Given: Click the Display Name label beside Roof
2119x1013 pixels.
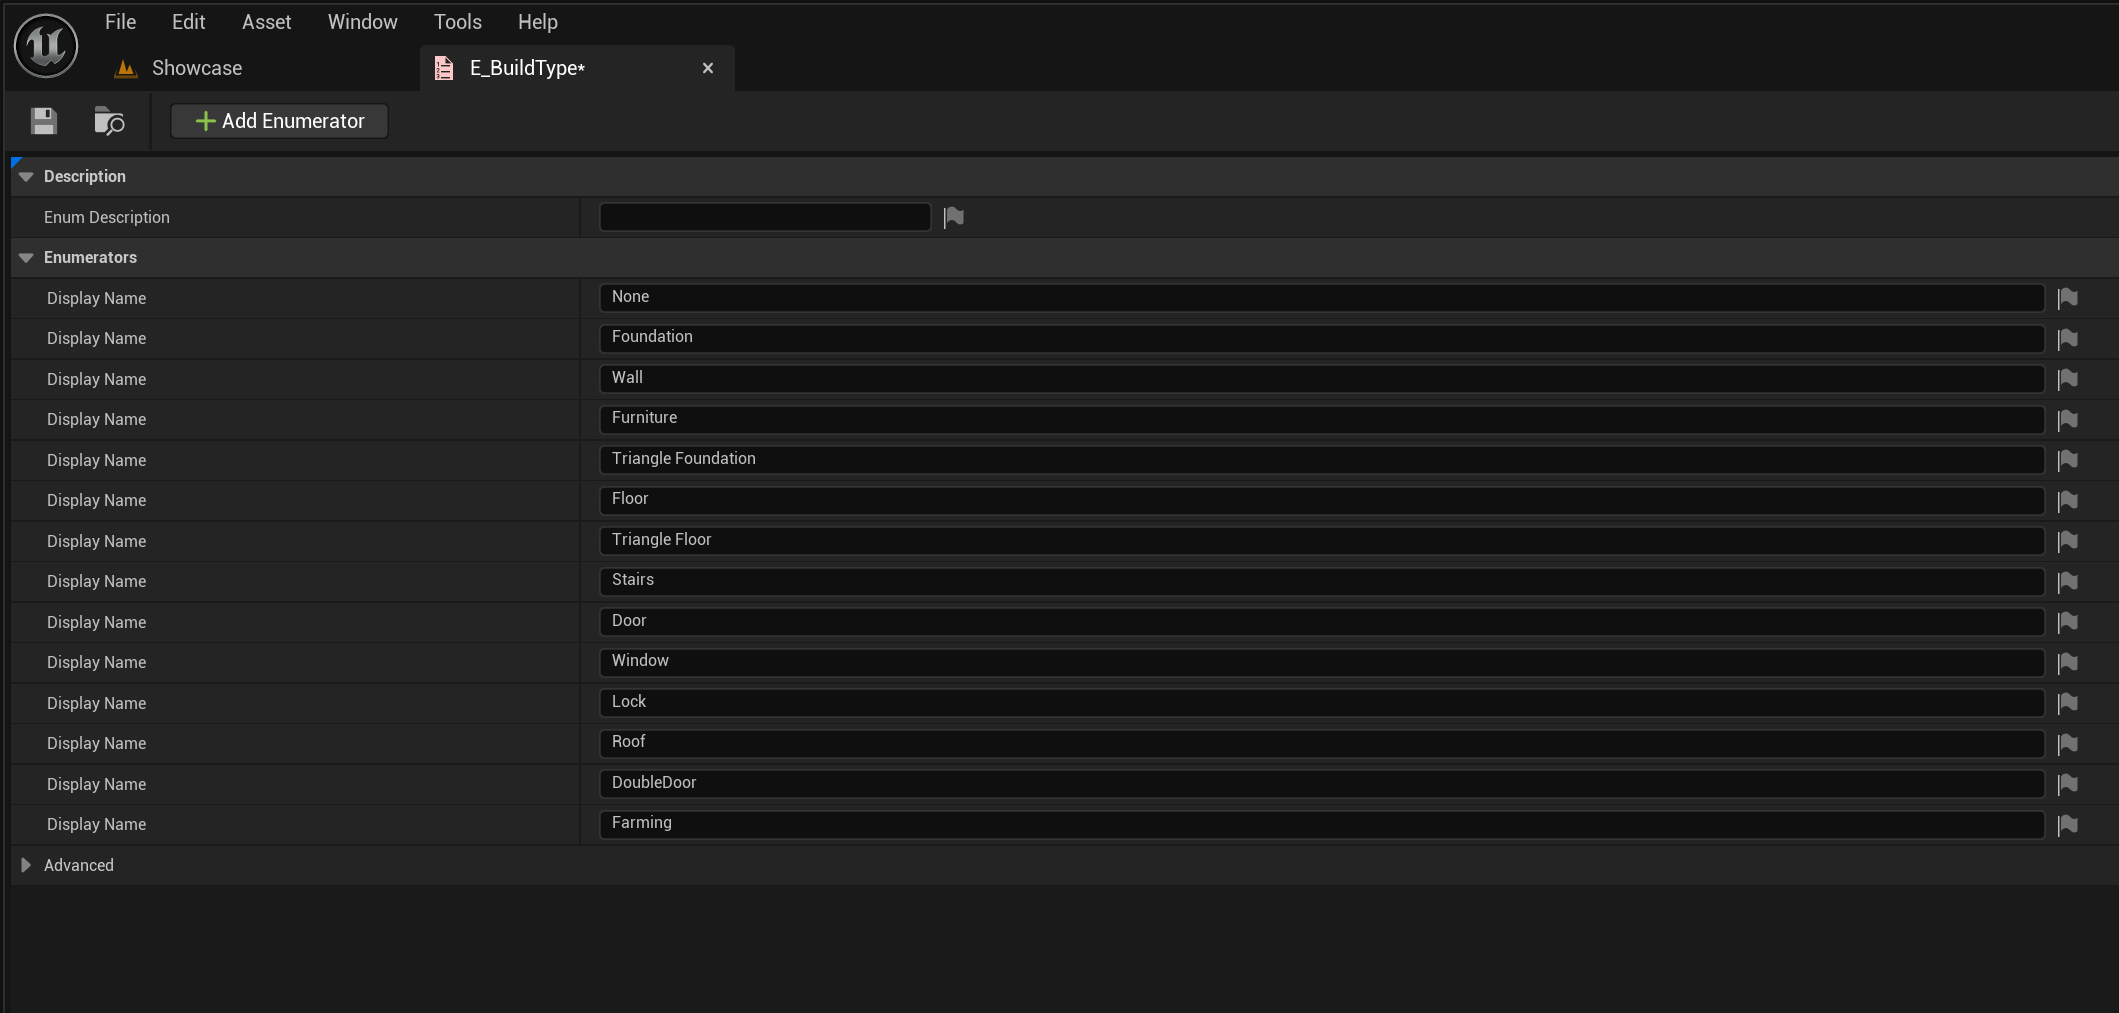Looking at the screenshot, I should [96, 743].
